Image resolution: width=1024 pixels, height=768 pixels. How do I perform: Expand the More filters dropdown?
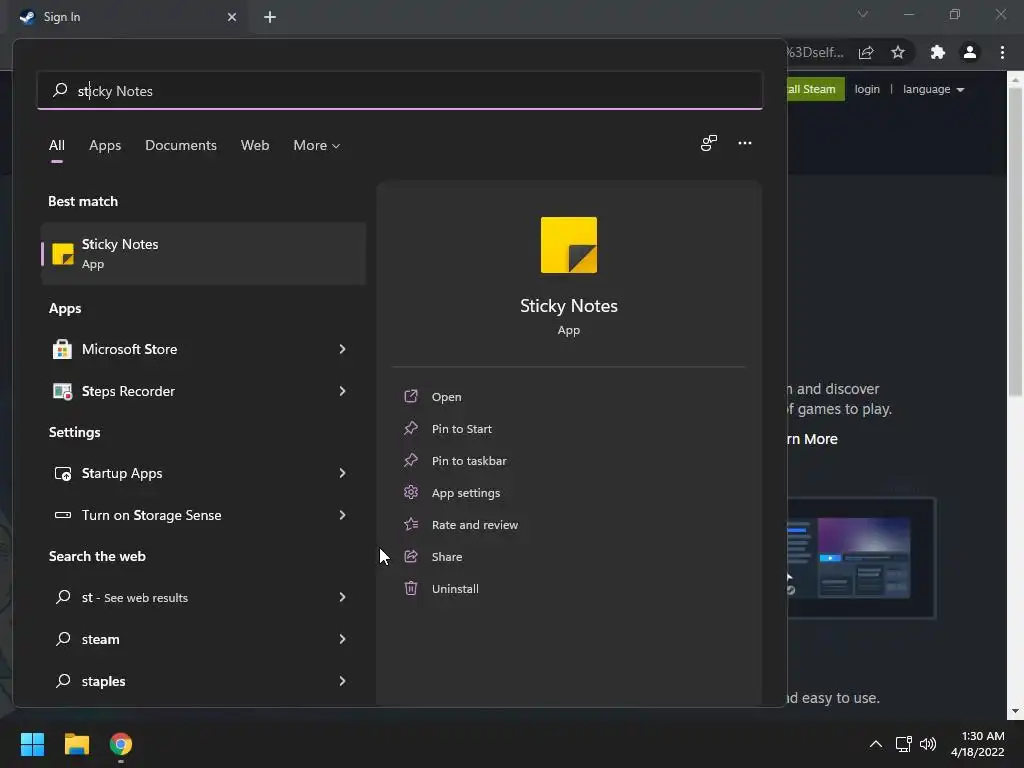[x=317, y=146]
